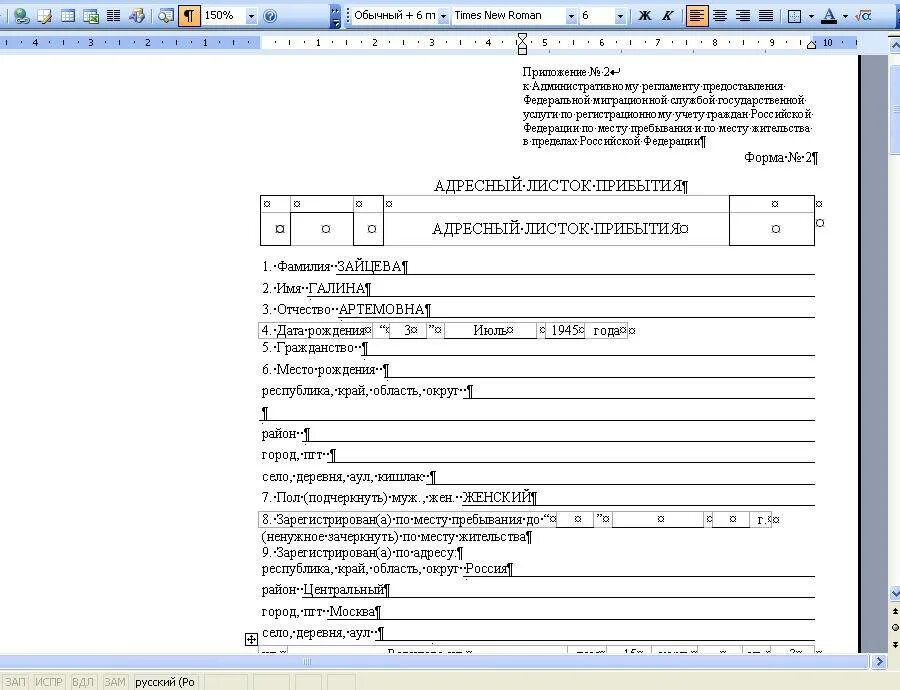Toggle ЗАП macro recording in status bar
Viewport: 900px width, 690px height.
15,681
